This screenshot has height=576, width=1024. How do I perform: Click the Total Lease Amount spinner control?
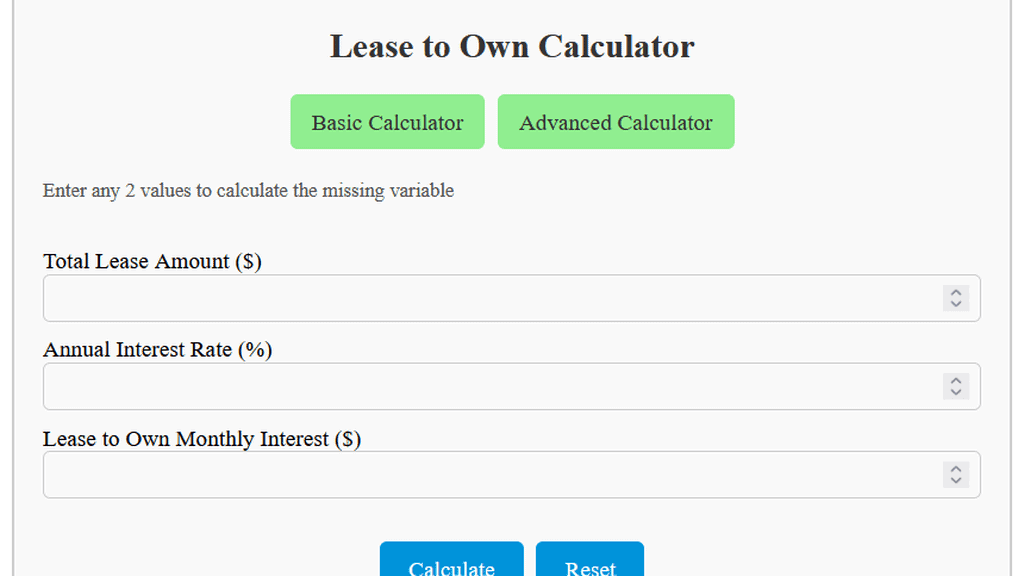click(x=955, y=298)
